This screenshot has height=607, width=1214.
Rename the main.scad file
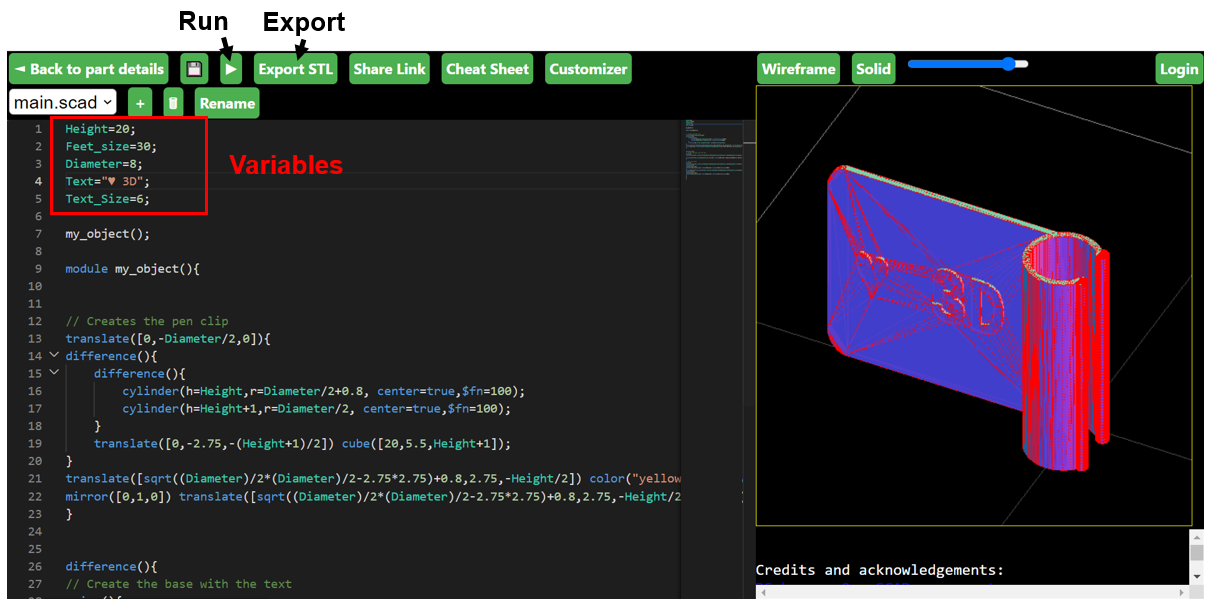coord(226,102)
